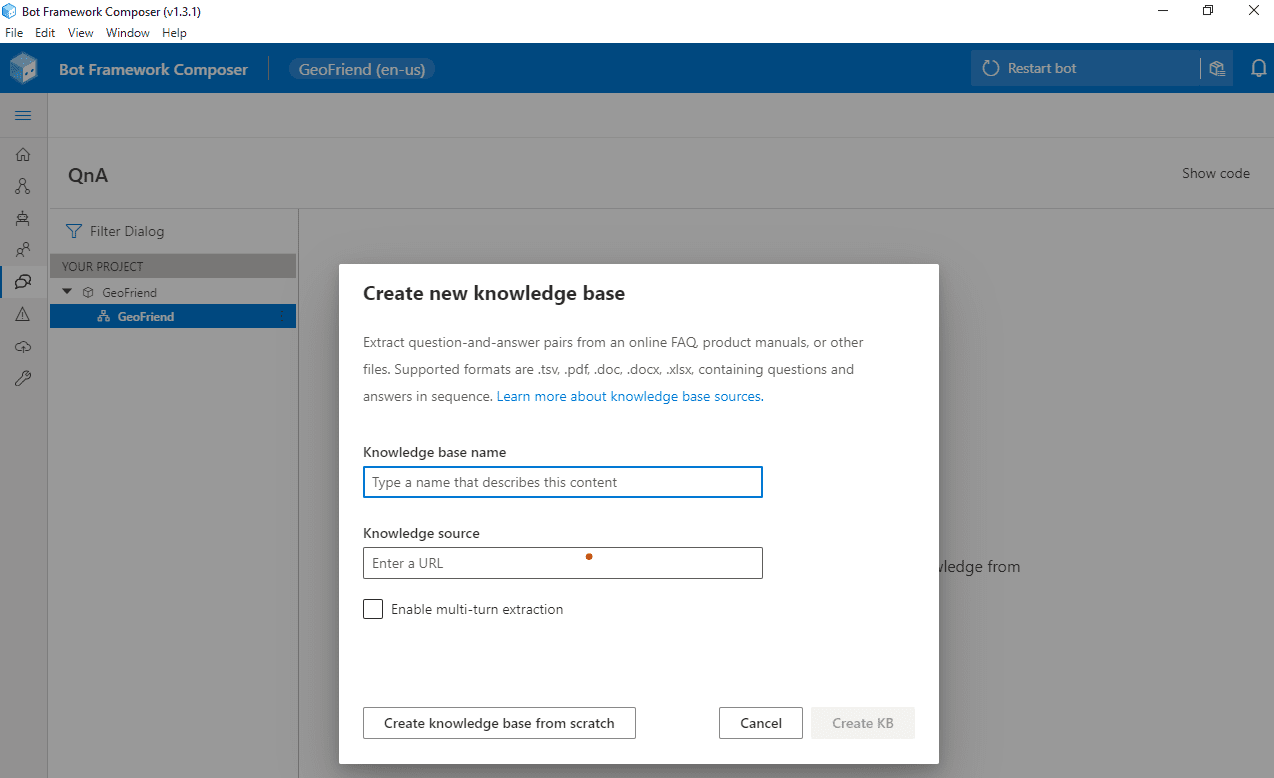This screenshot has height=778, width=1274.
Task: Open the Home page from sidebar
Action: [23, 155]
